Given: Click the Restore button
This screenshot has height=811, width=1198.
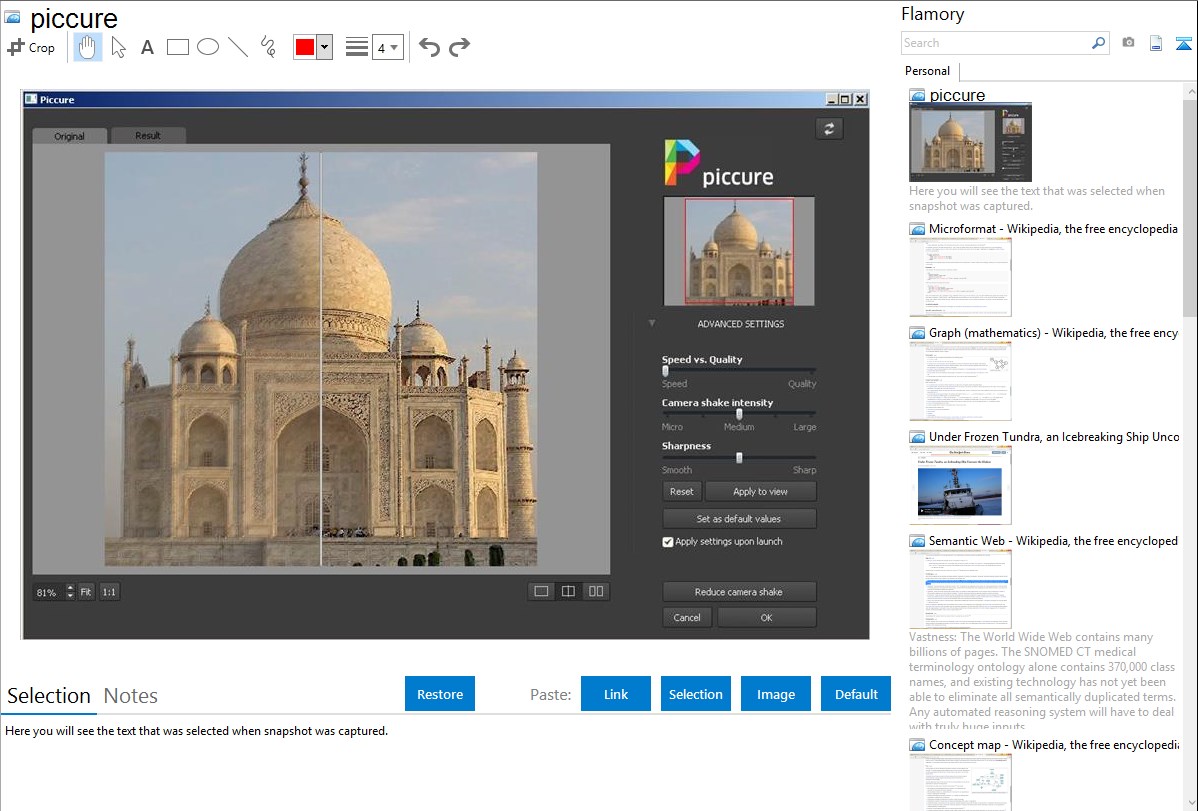Looking at the screenshot, I should (x=440, y=694).
